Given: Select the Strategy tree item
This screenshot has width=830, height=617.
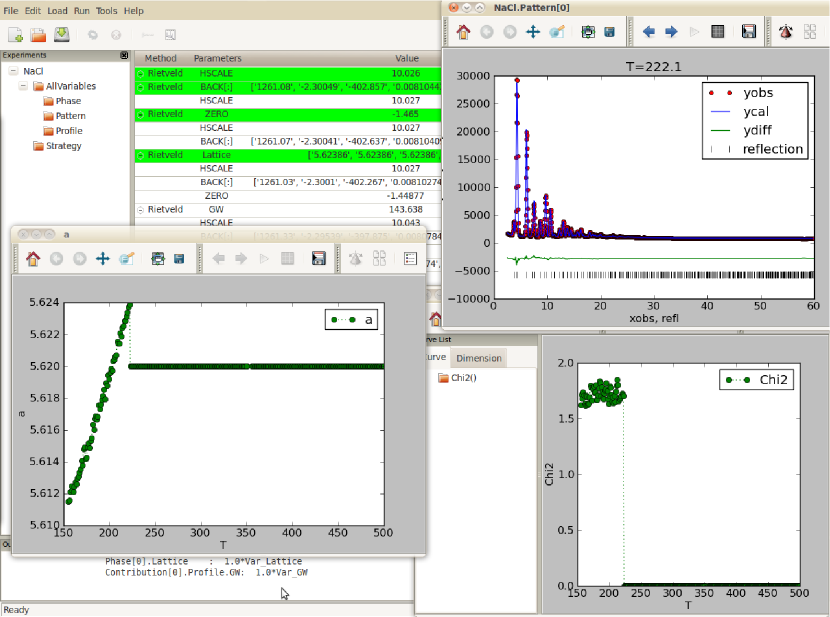Looking at the screenshot, I should [63, 146].
